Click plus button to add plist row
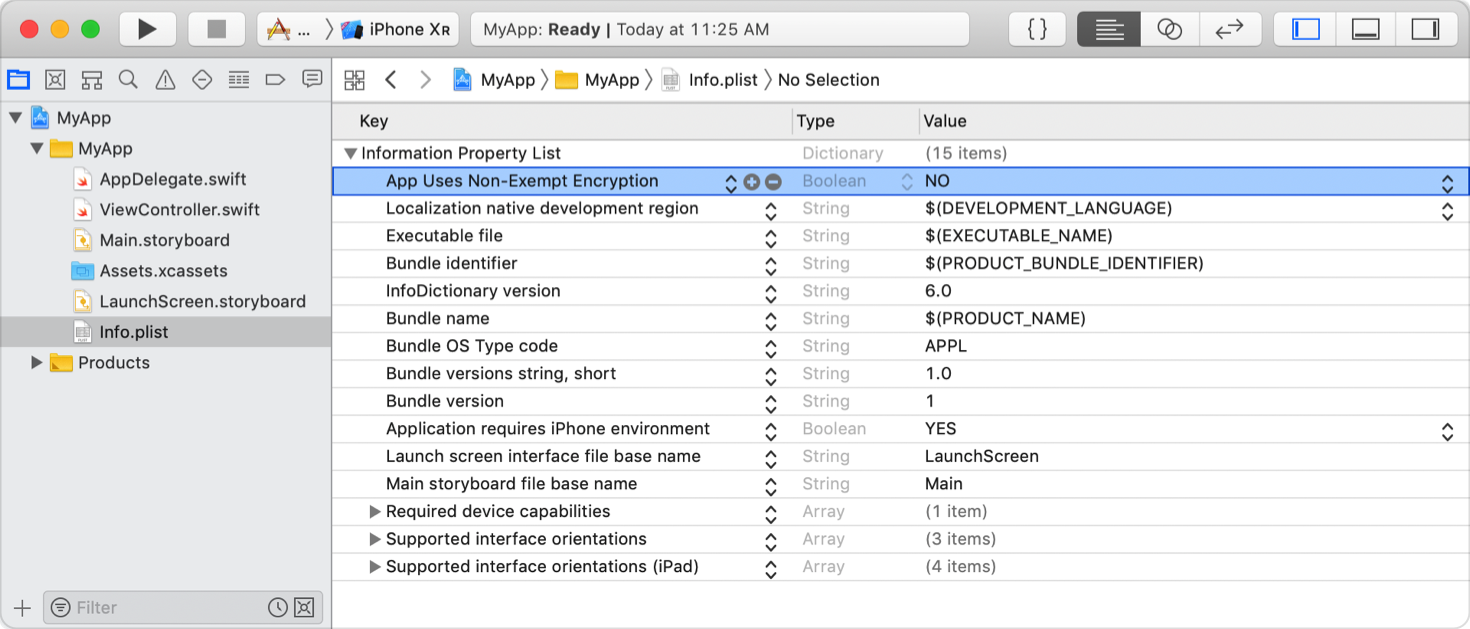Image resolution: width=1470 pixels, height=629 pixels. (x=752, y=182)
